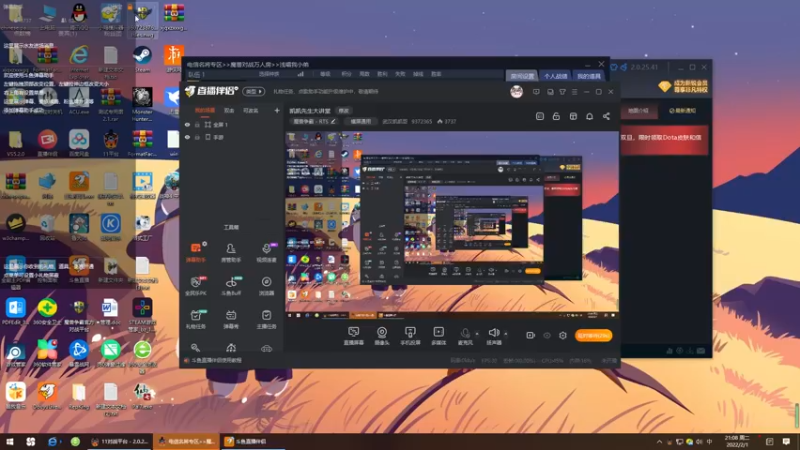Click the share icon above preview

(606, 116)
